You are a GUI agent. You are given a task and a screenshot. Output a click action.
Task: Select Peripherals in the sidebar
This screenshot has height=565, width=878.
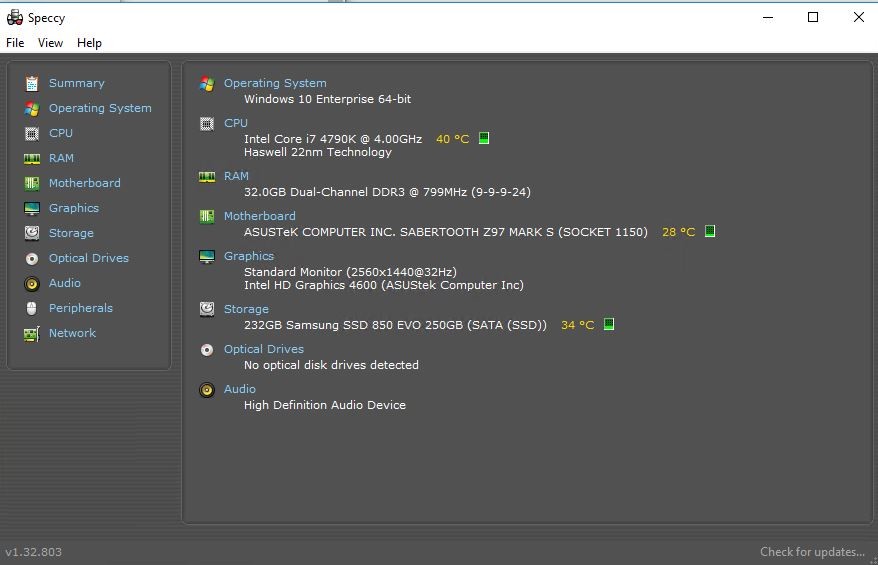click(x=81, y=308)
